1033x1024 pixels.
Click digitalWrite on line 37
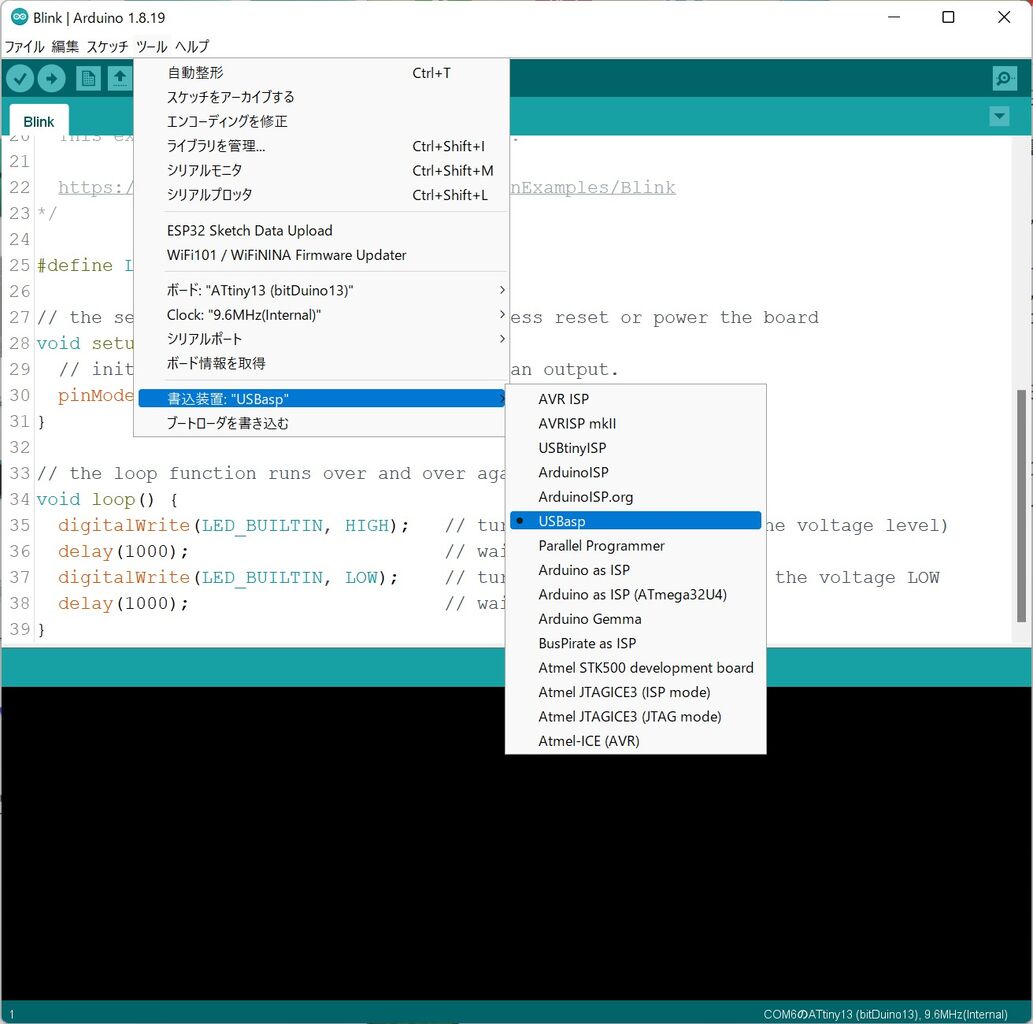tap(124, 578)
